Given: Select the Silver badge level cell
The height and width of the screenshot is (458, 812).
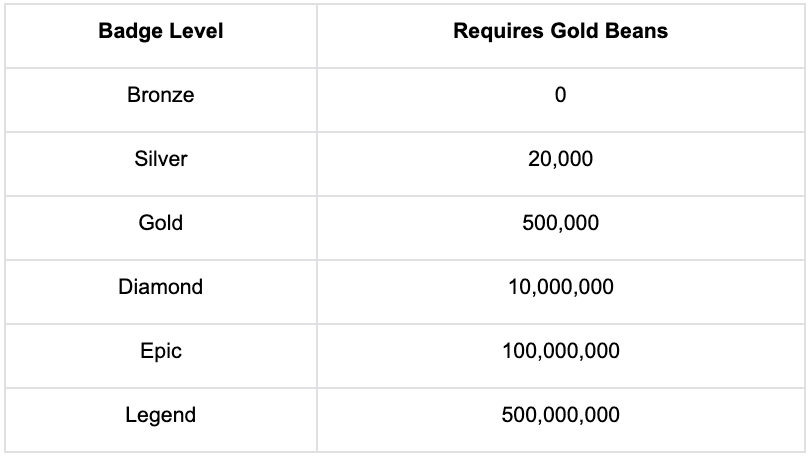Looking at the screenshot, I should point(161,159).
